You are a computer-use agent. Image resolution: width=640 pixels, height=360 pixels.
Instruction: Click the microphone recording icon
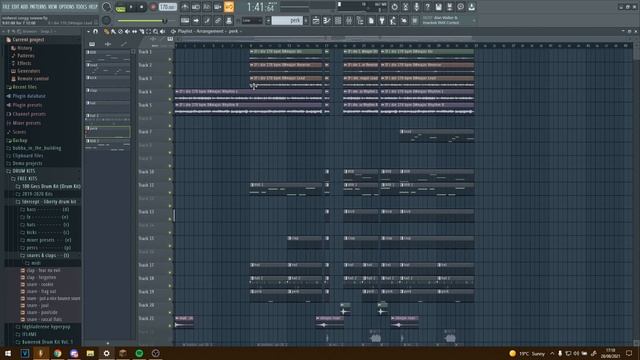pyautogui.click(x=416, y=7)
